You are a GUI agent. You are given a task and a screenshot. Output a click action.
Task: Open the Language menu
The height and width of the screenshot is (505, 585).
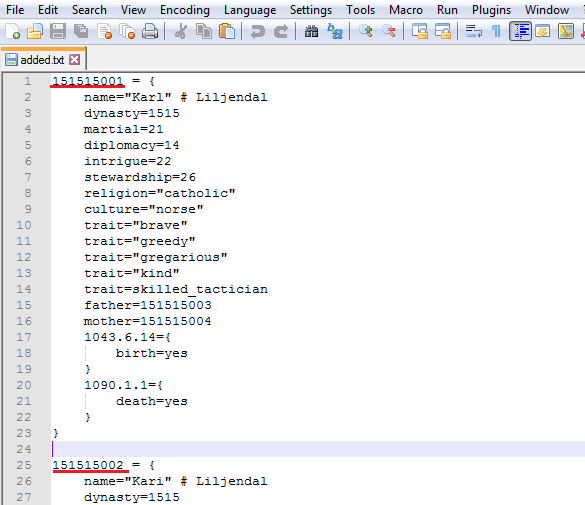(250, 10)
